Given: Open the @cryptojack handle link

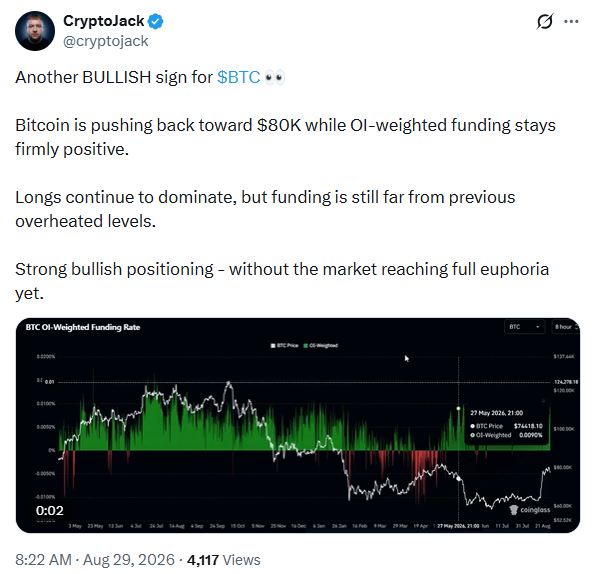Looking at the screenshot, I should tap(105, 41).
